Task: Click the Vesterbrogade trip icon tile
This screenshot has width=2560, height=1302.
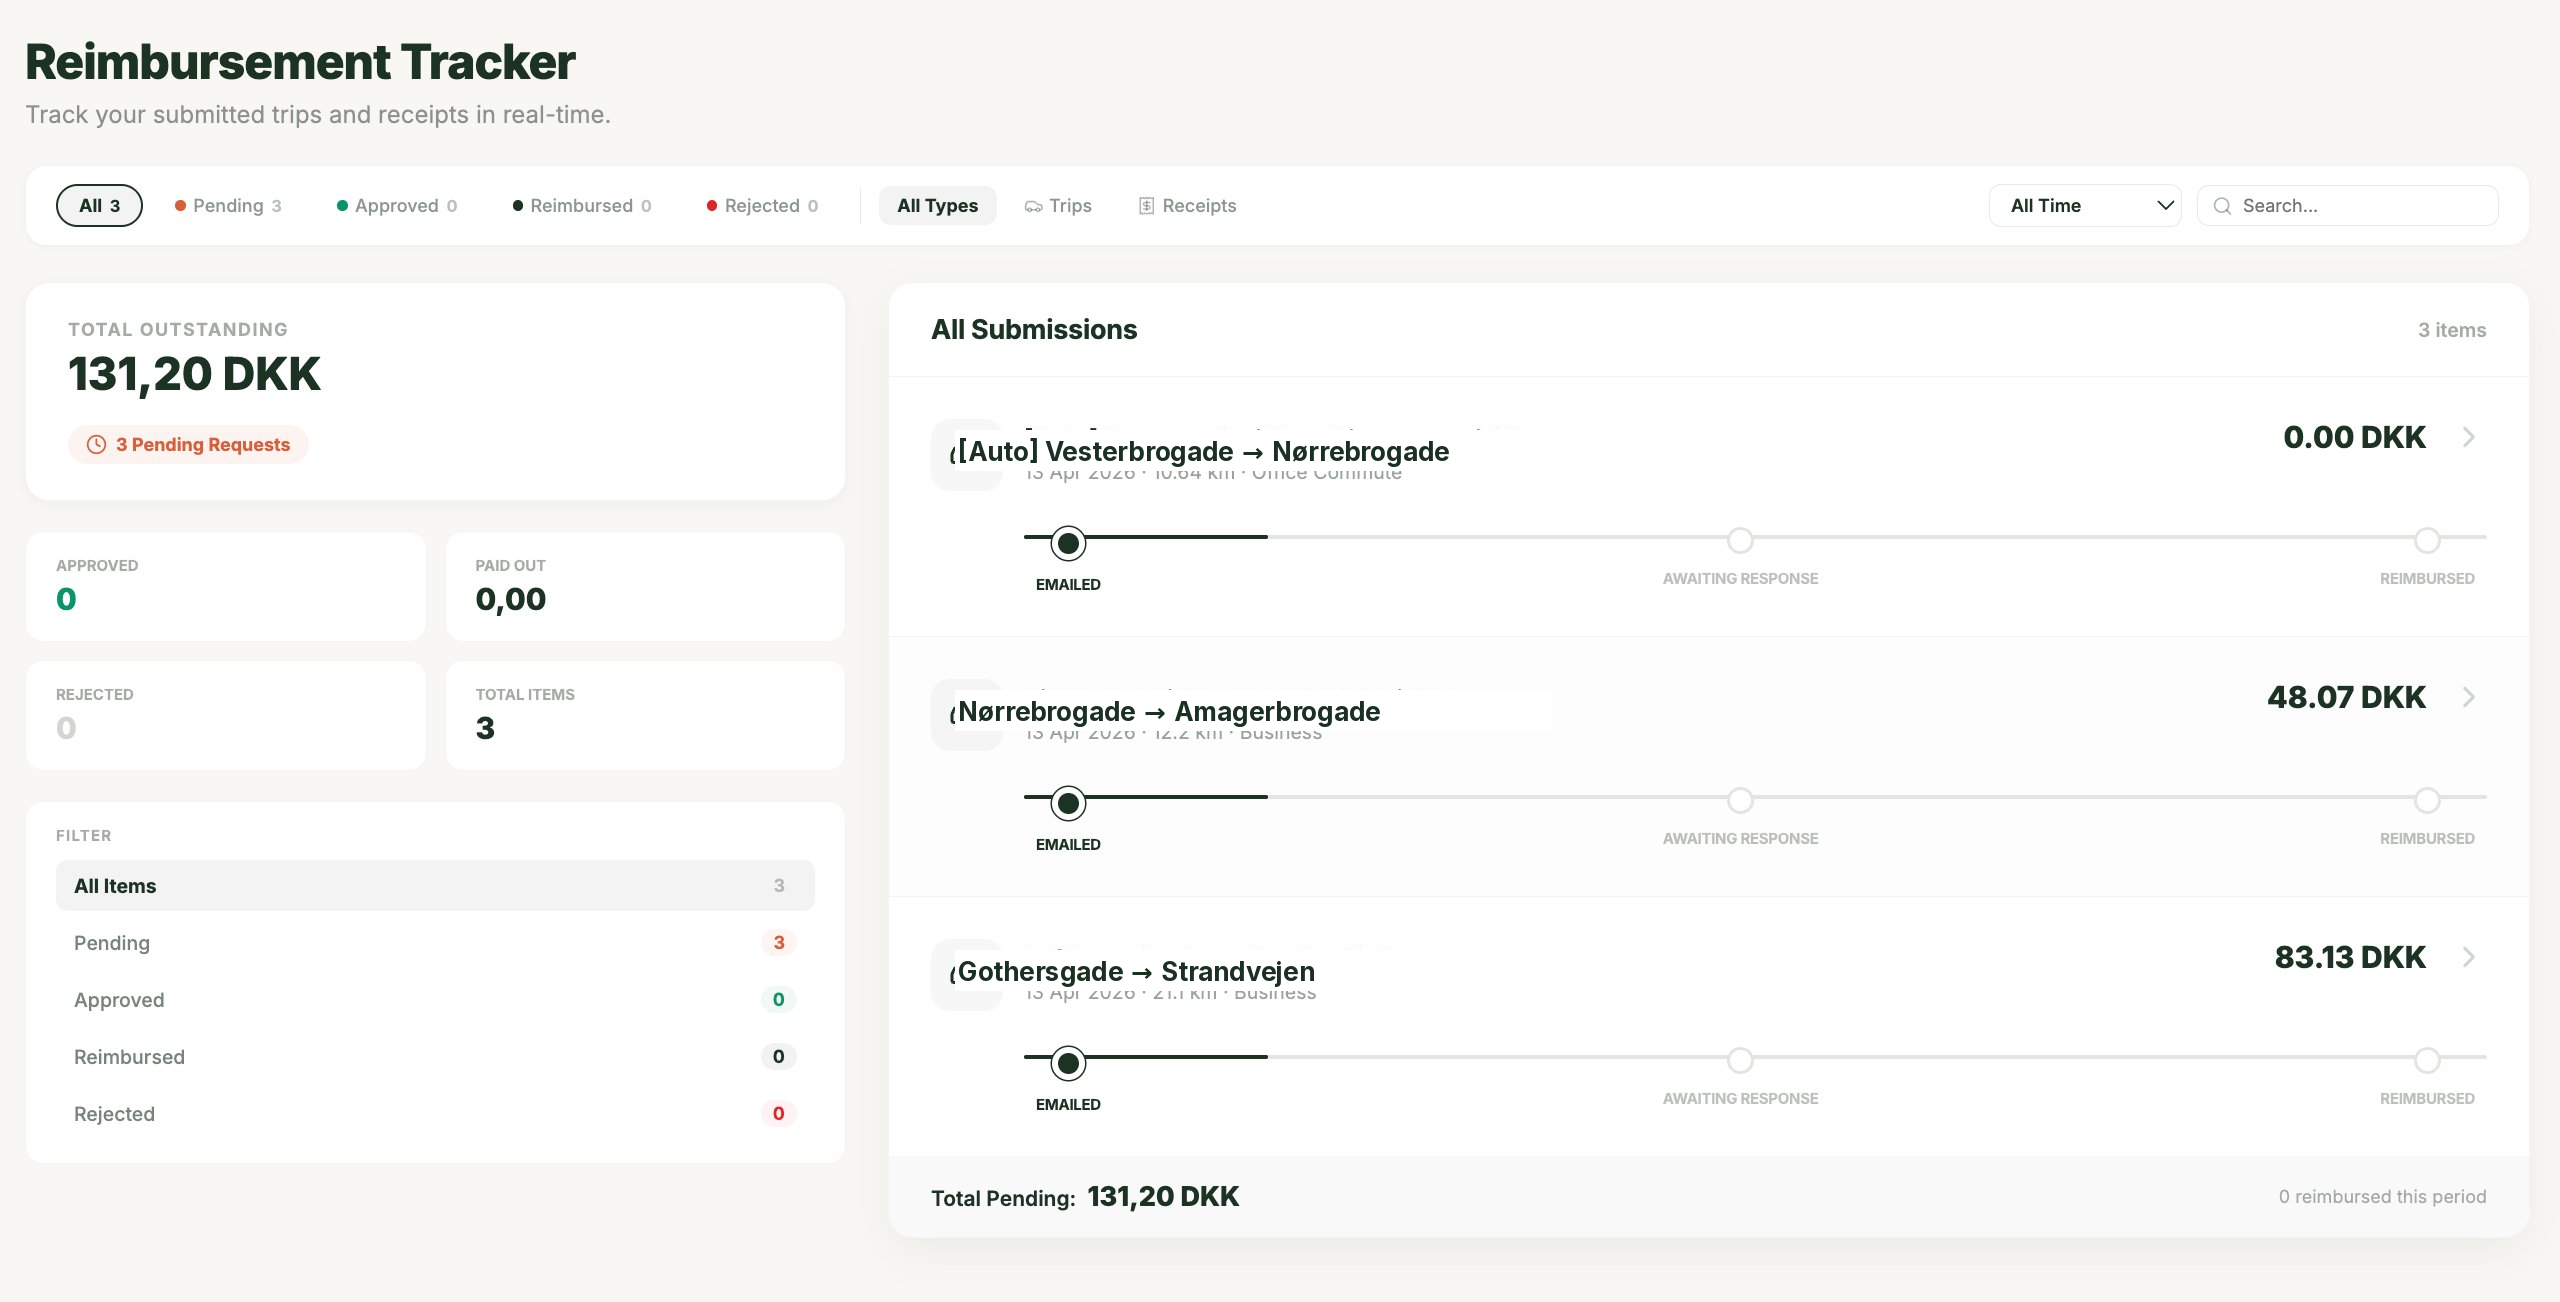Action: [x=966, y=455]
